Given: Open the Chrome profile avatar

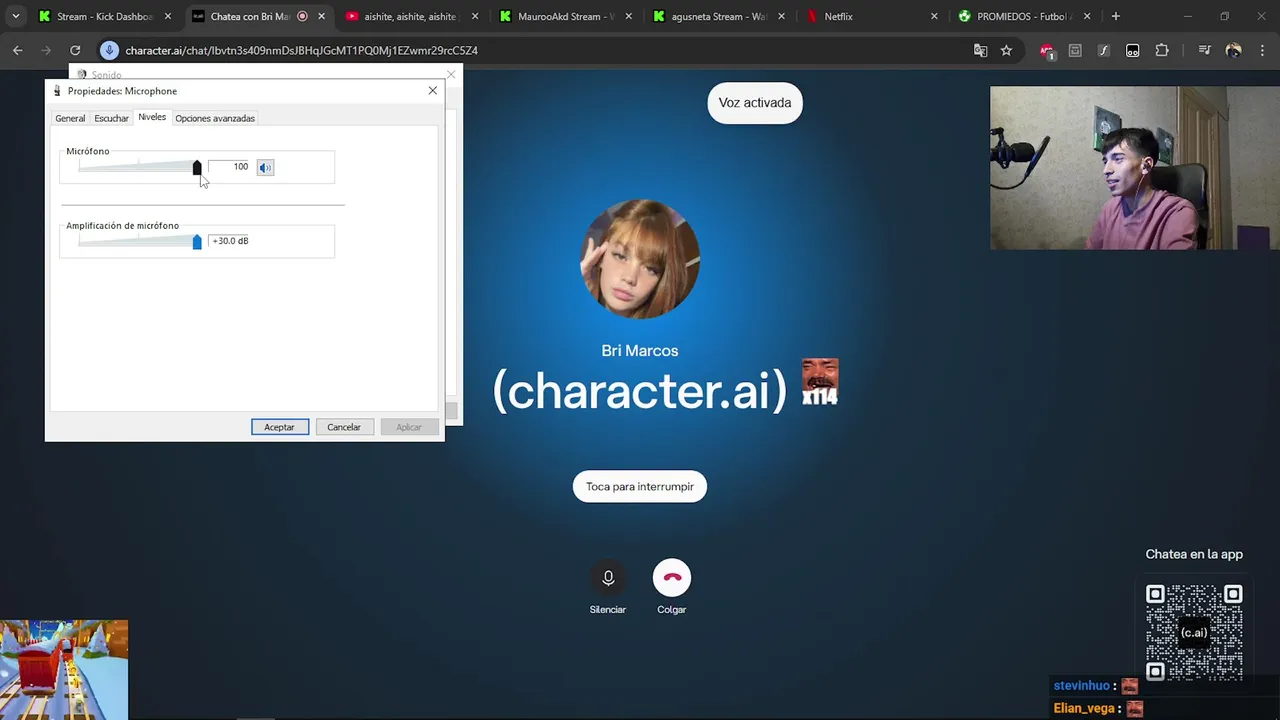Looking at the screenshot, I should pyautogui.click(x=1234, y=50).
